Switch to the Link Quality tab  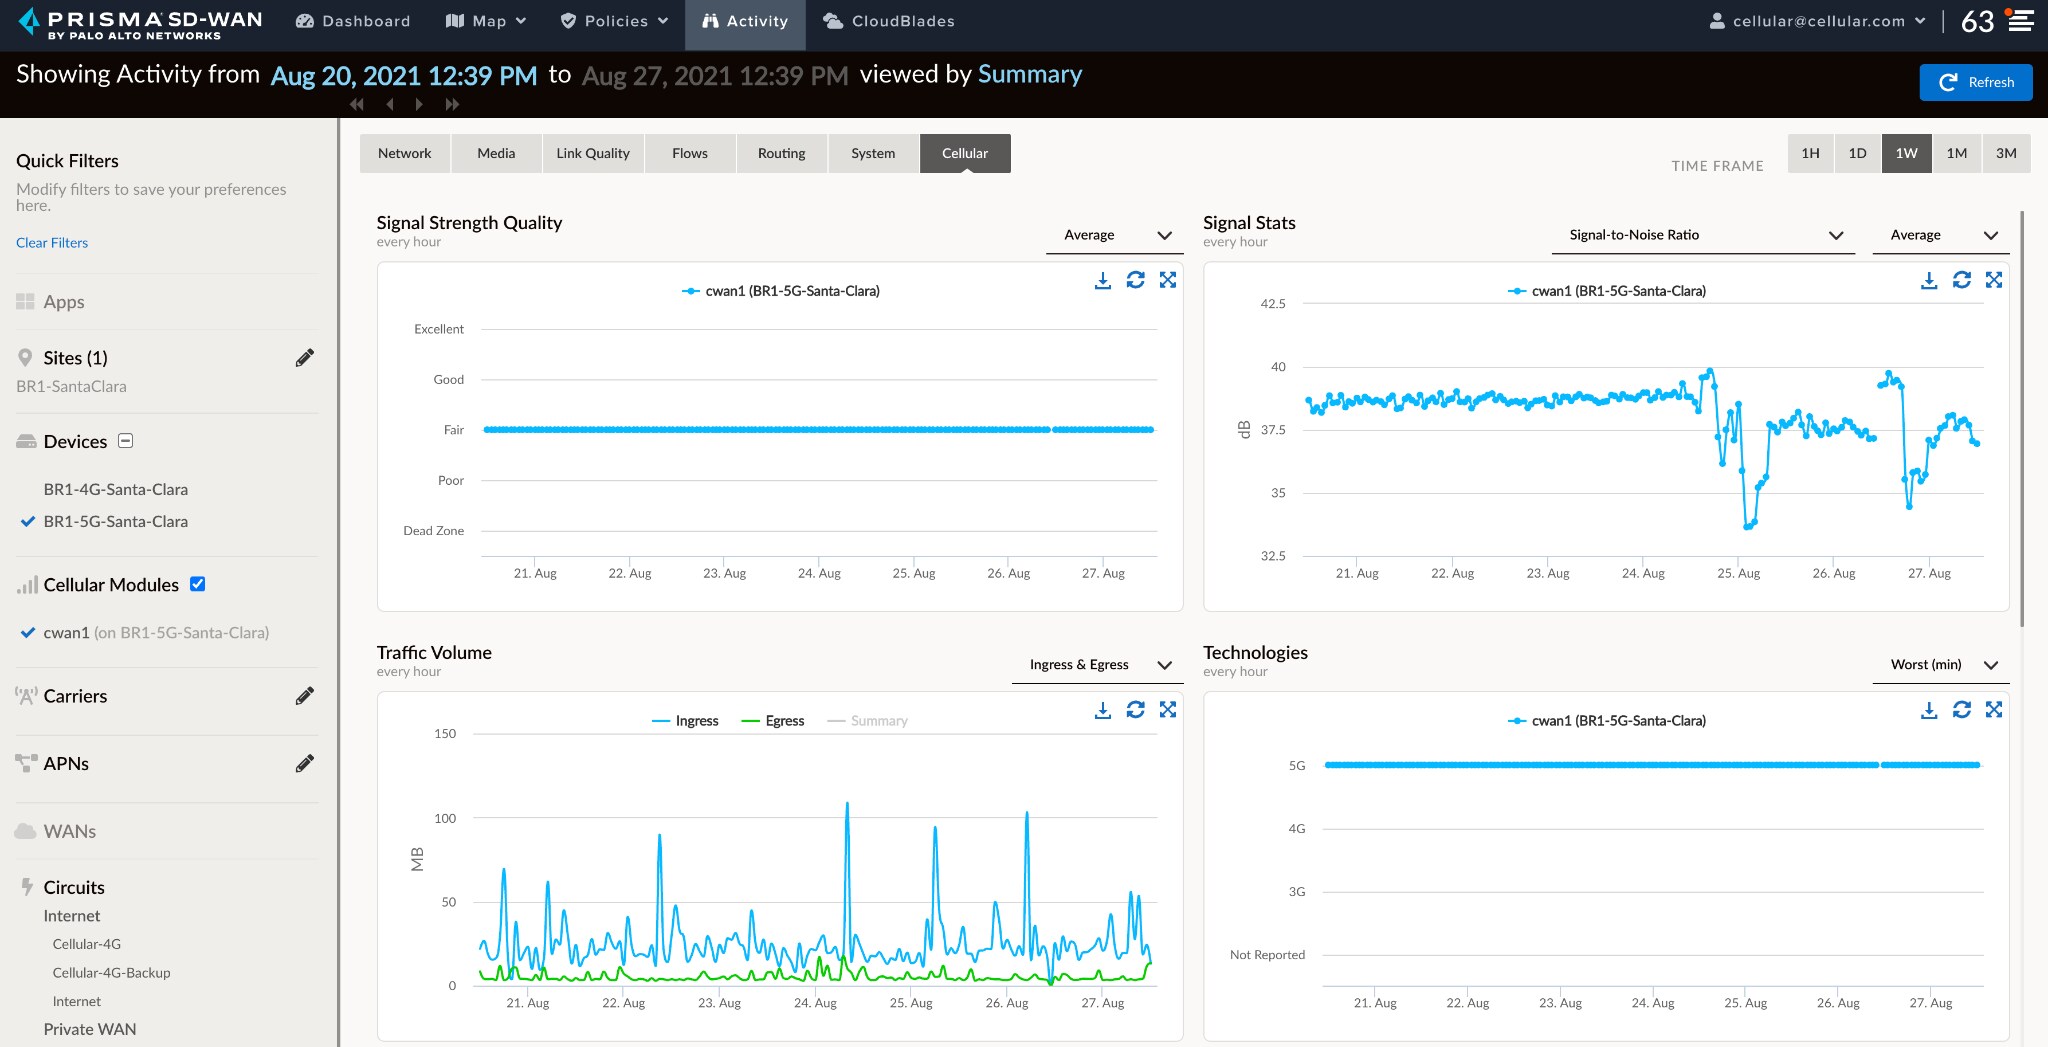(593, 153)
